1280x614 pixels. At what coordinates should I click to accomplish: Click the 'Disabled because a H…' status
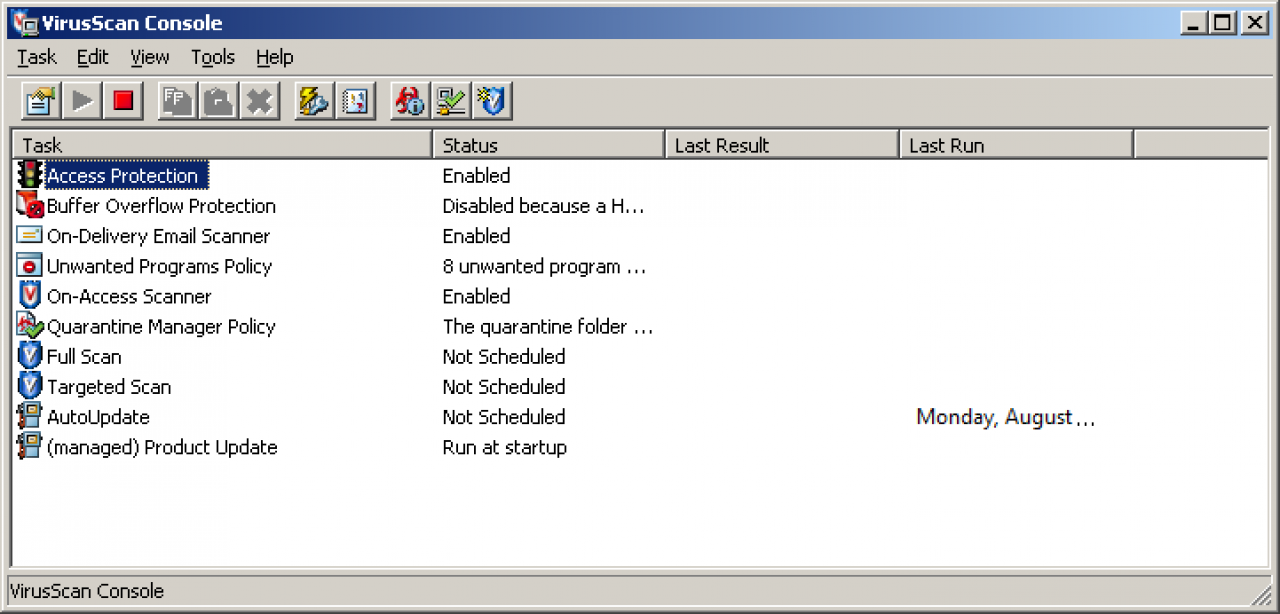pyautogui.click(x=544, y=206)
